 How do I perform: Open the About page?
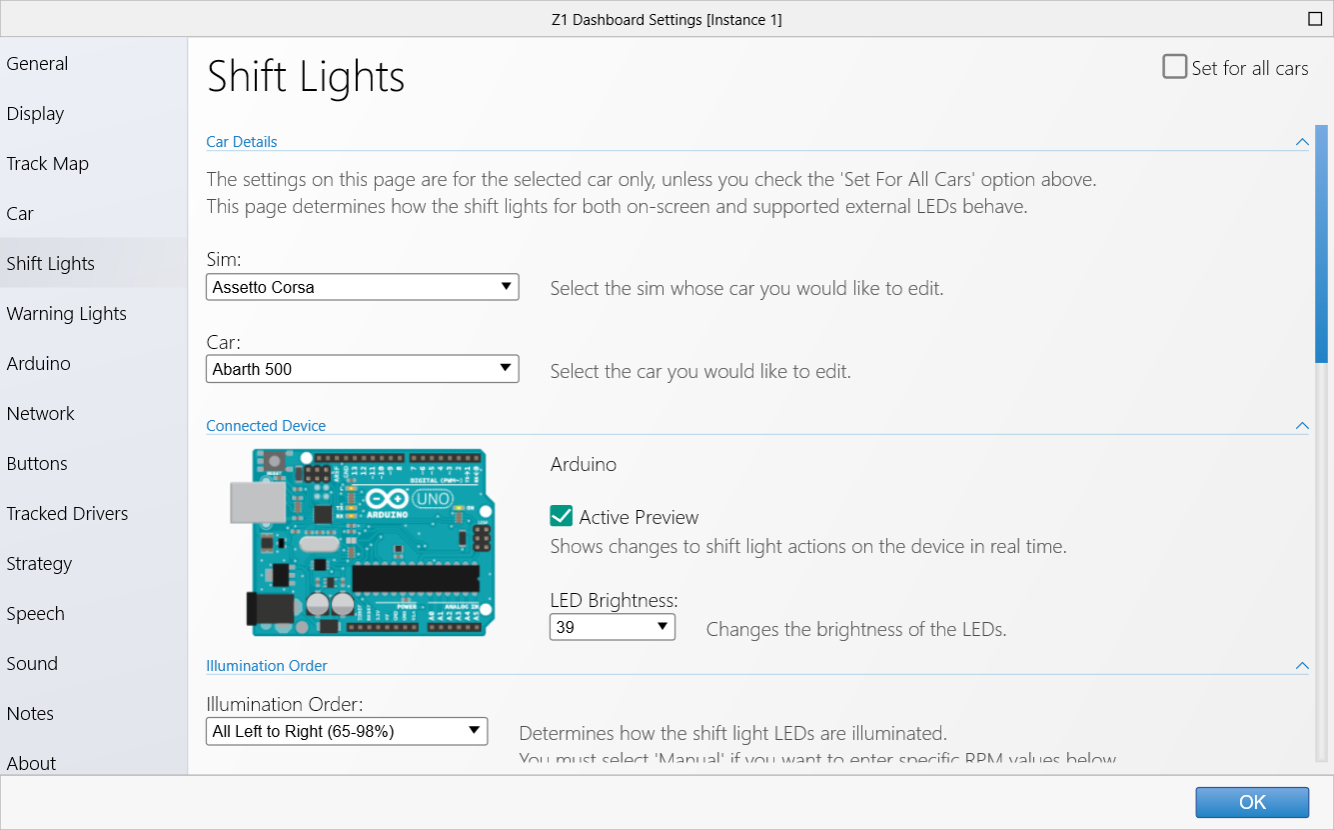31,763
